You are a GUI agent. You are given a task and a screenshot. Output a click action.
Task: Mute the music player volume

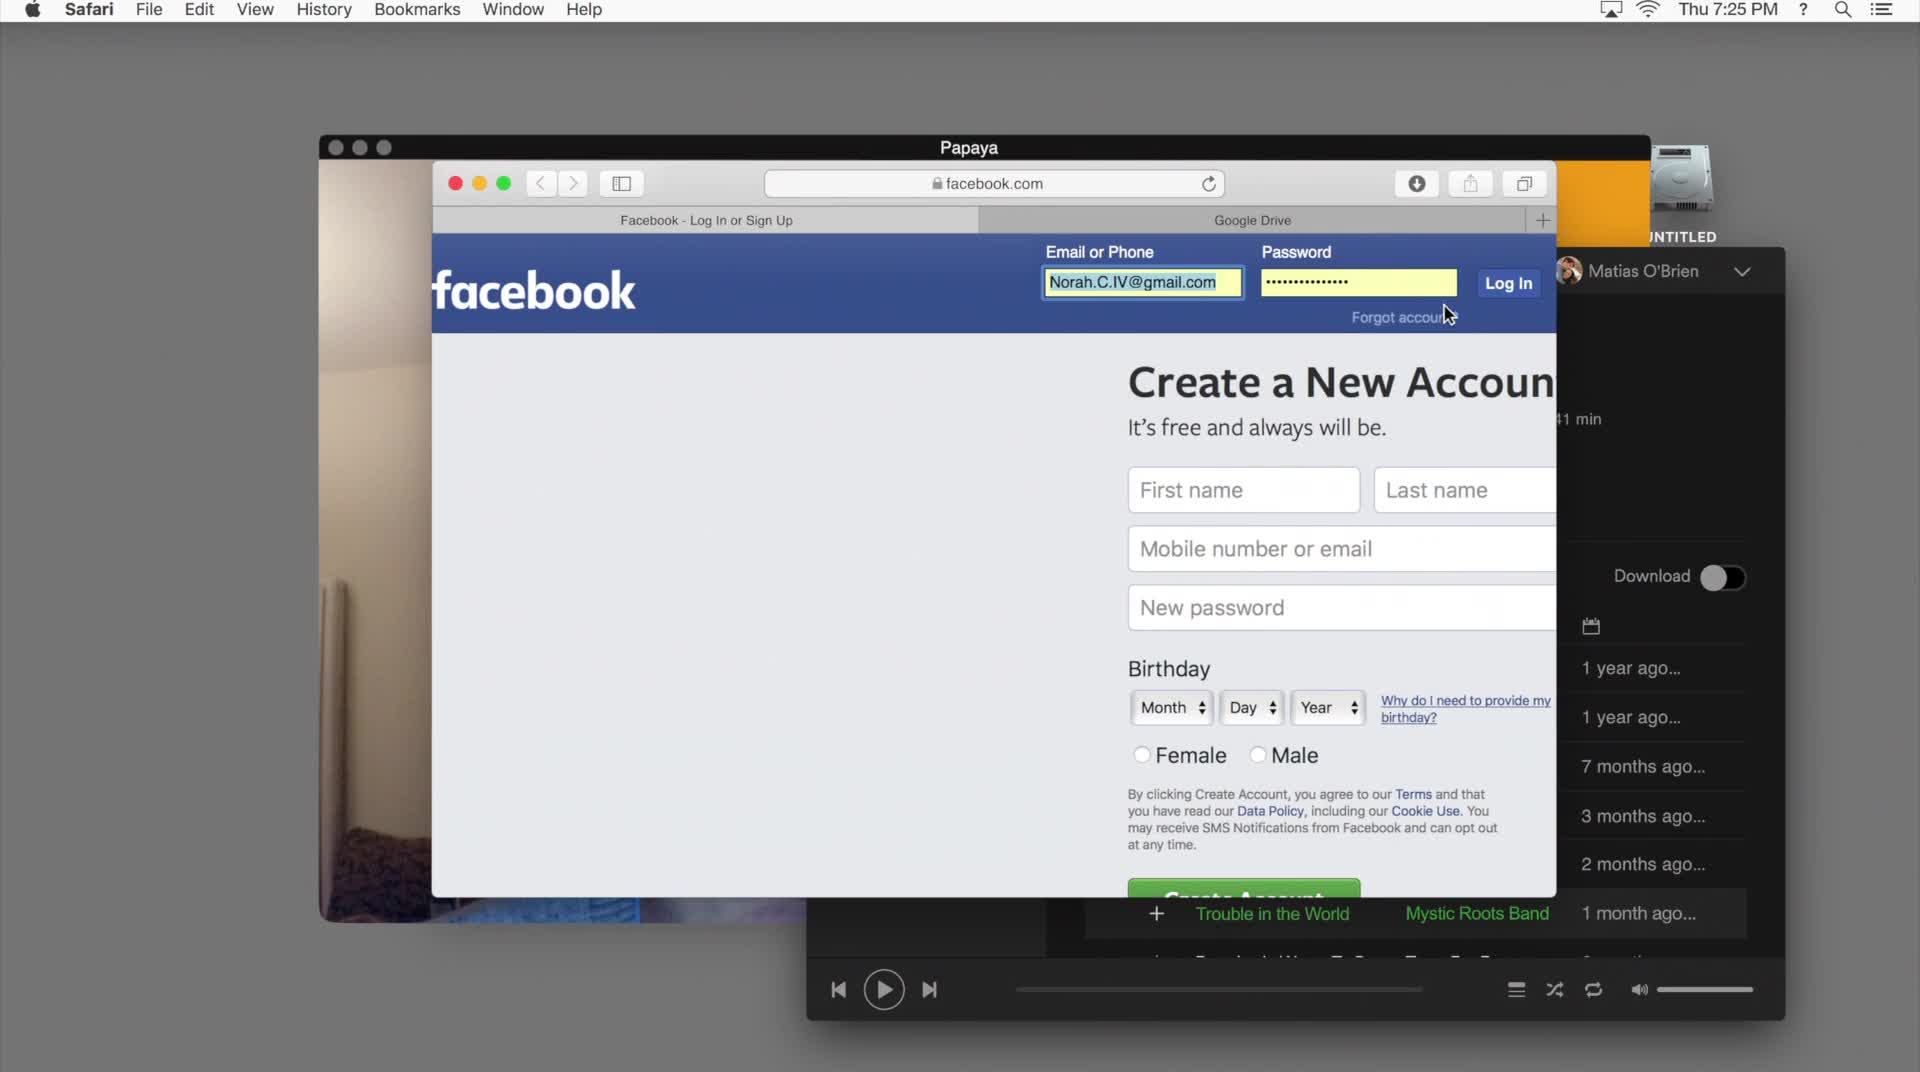click(x=1639, y=989)
